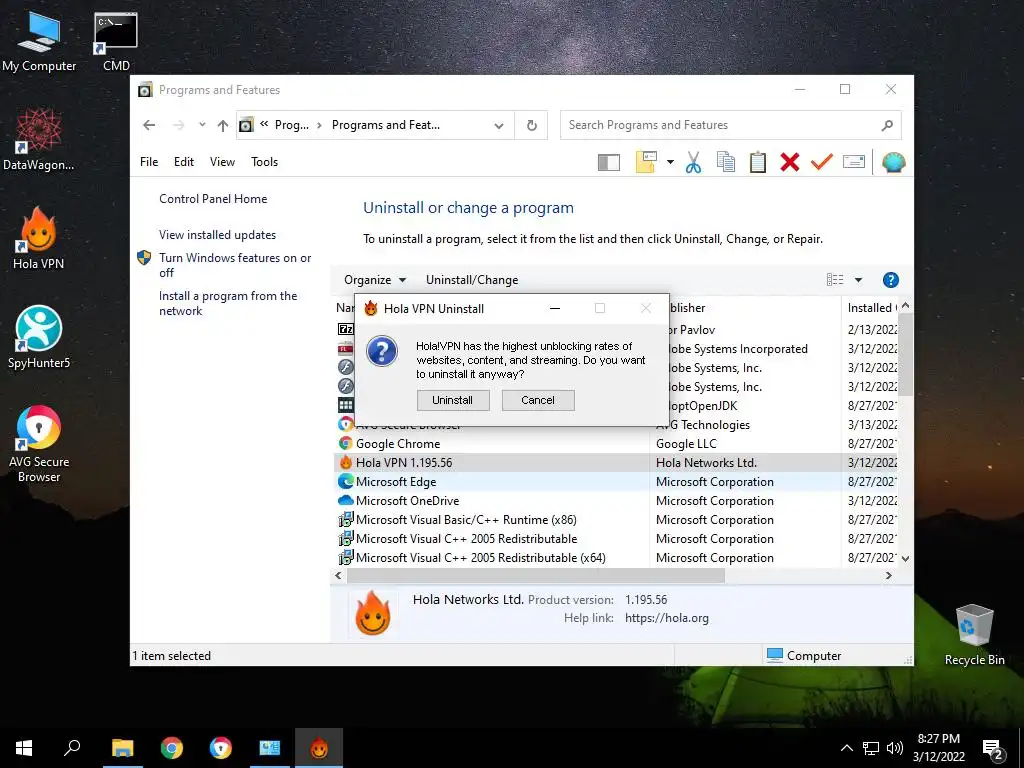Click the https://hola.org help link
Viewport: 1024px width, 768px height.
(666, 618)
